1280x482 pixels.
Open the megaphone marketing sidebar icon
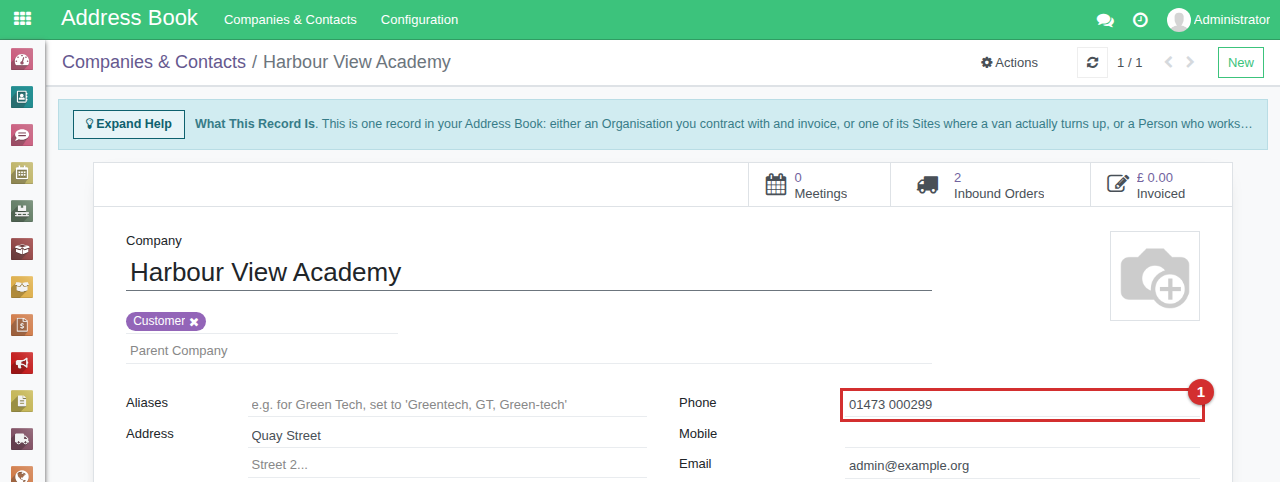coord(22,363)
